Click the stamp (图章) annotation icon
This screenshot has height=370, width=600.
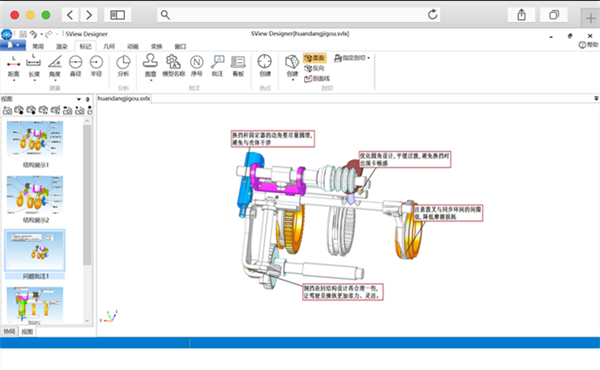(150, 66)
